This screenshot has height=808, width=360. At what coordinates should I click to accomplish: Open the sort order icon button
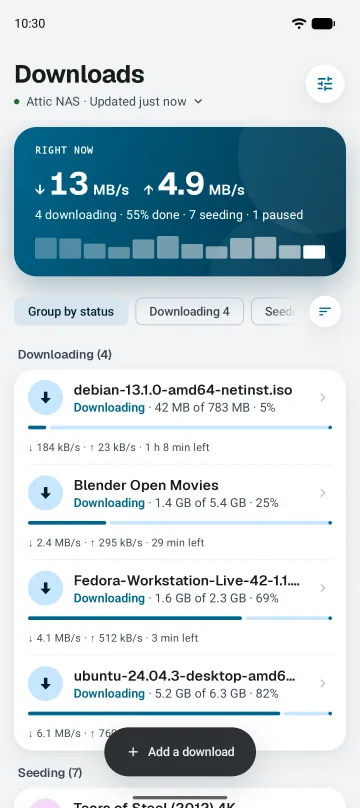325,311
